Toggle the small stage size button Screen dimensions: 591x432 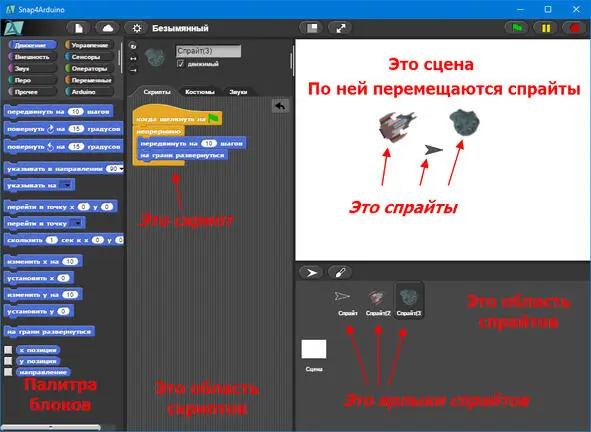(312, 28)
